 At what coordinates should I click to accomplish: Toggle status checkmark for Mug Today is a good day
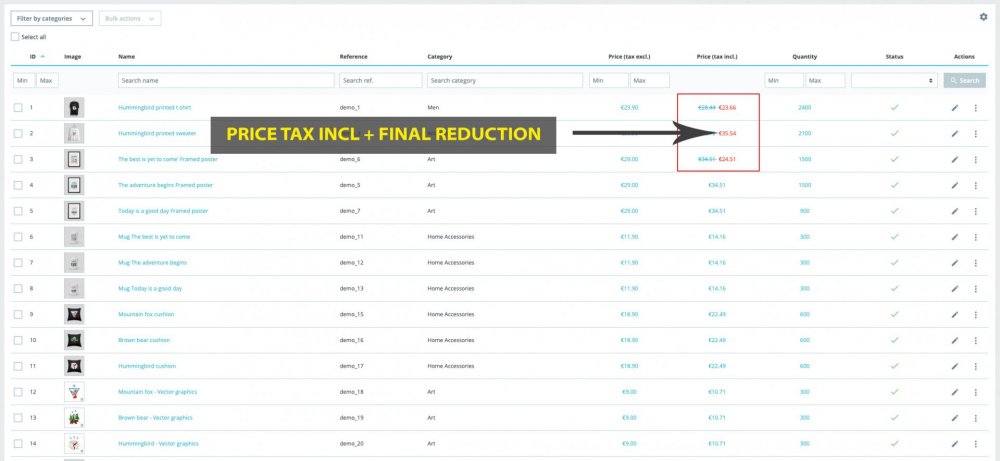point(894,288)
